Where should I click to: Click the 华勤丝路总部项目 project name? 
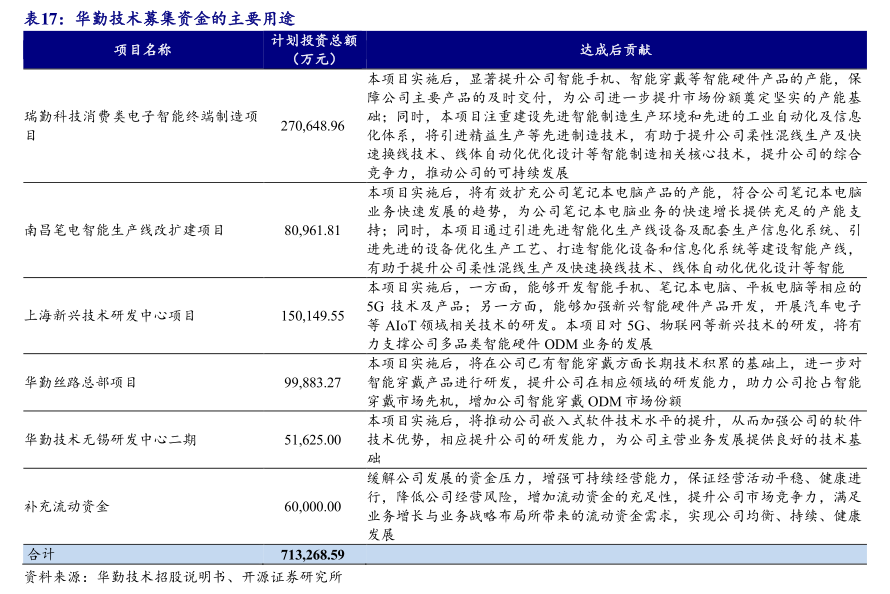[81, 382]
